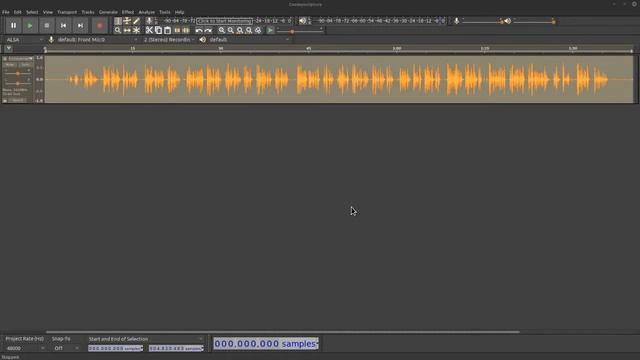
Task: Open the track name dropdown menu
Action: 20,59
